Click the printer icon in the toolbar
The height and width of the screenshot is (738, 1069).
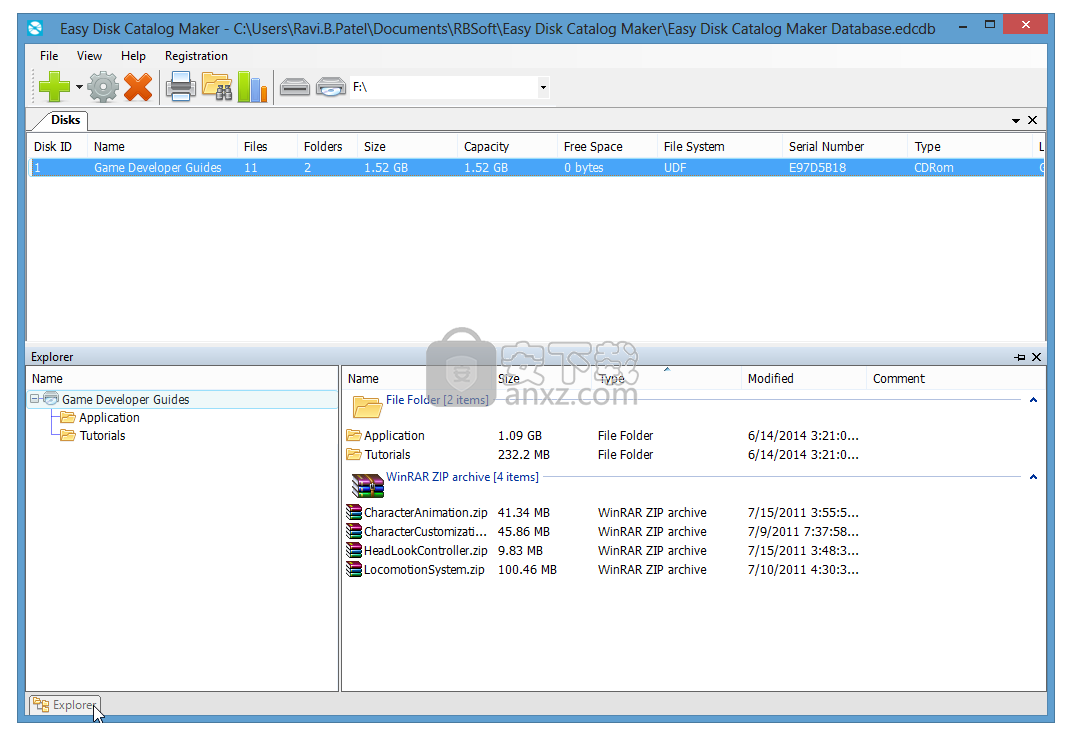click(181, 87)
